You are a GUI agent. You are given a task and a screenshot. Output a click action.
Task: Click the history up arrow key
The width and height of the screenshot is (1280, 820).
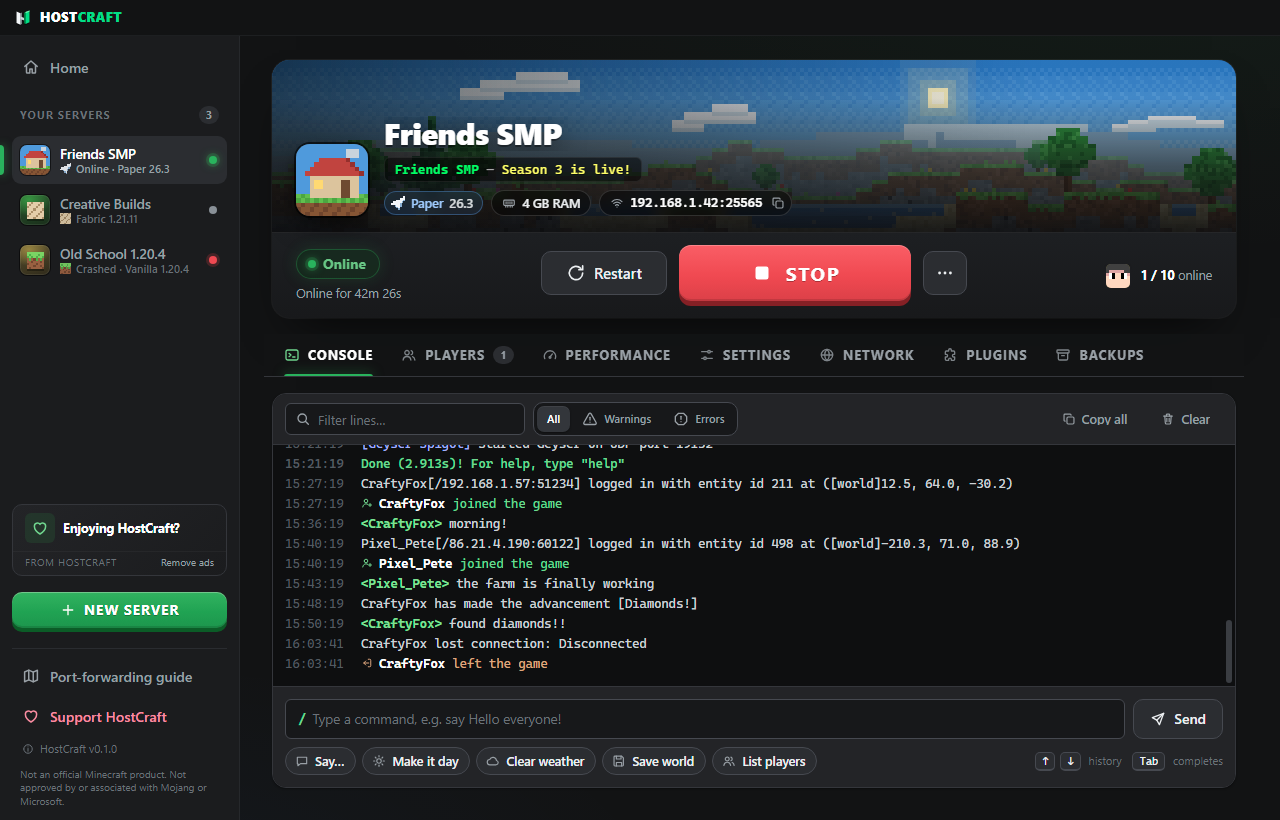coord(1046,761)
